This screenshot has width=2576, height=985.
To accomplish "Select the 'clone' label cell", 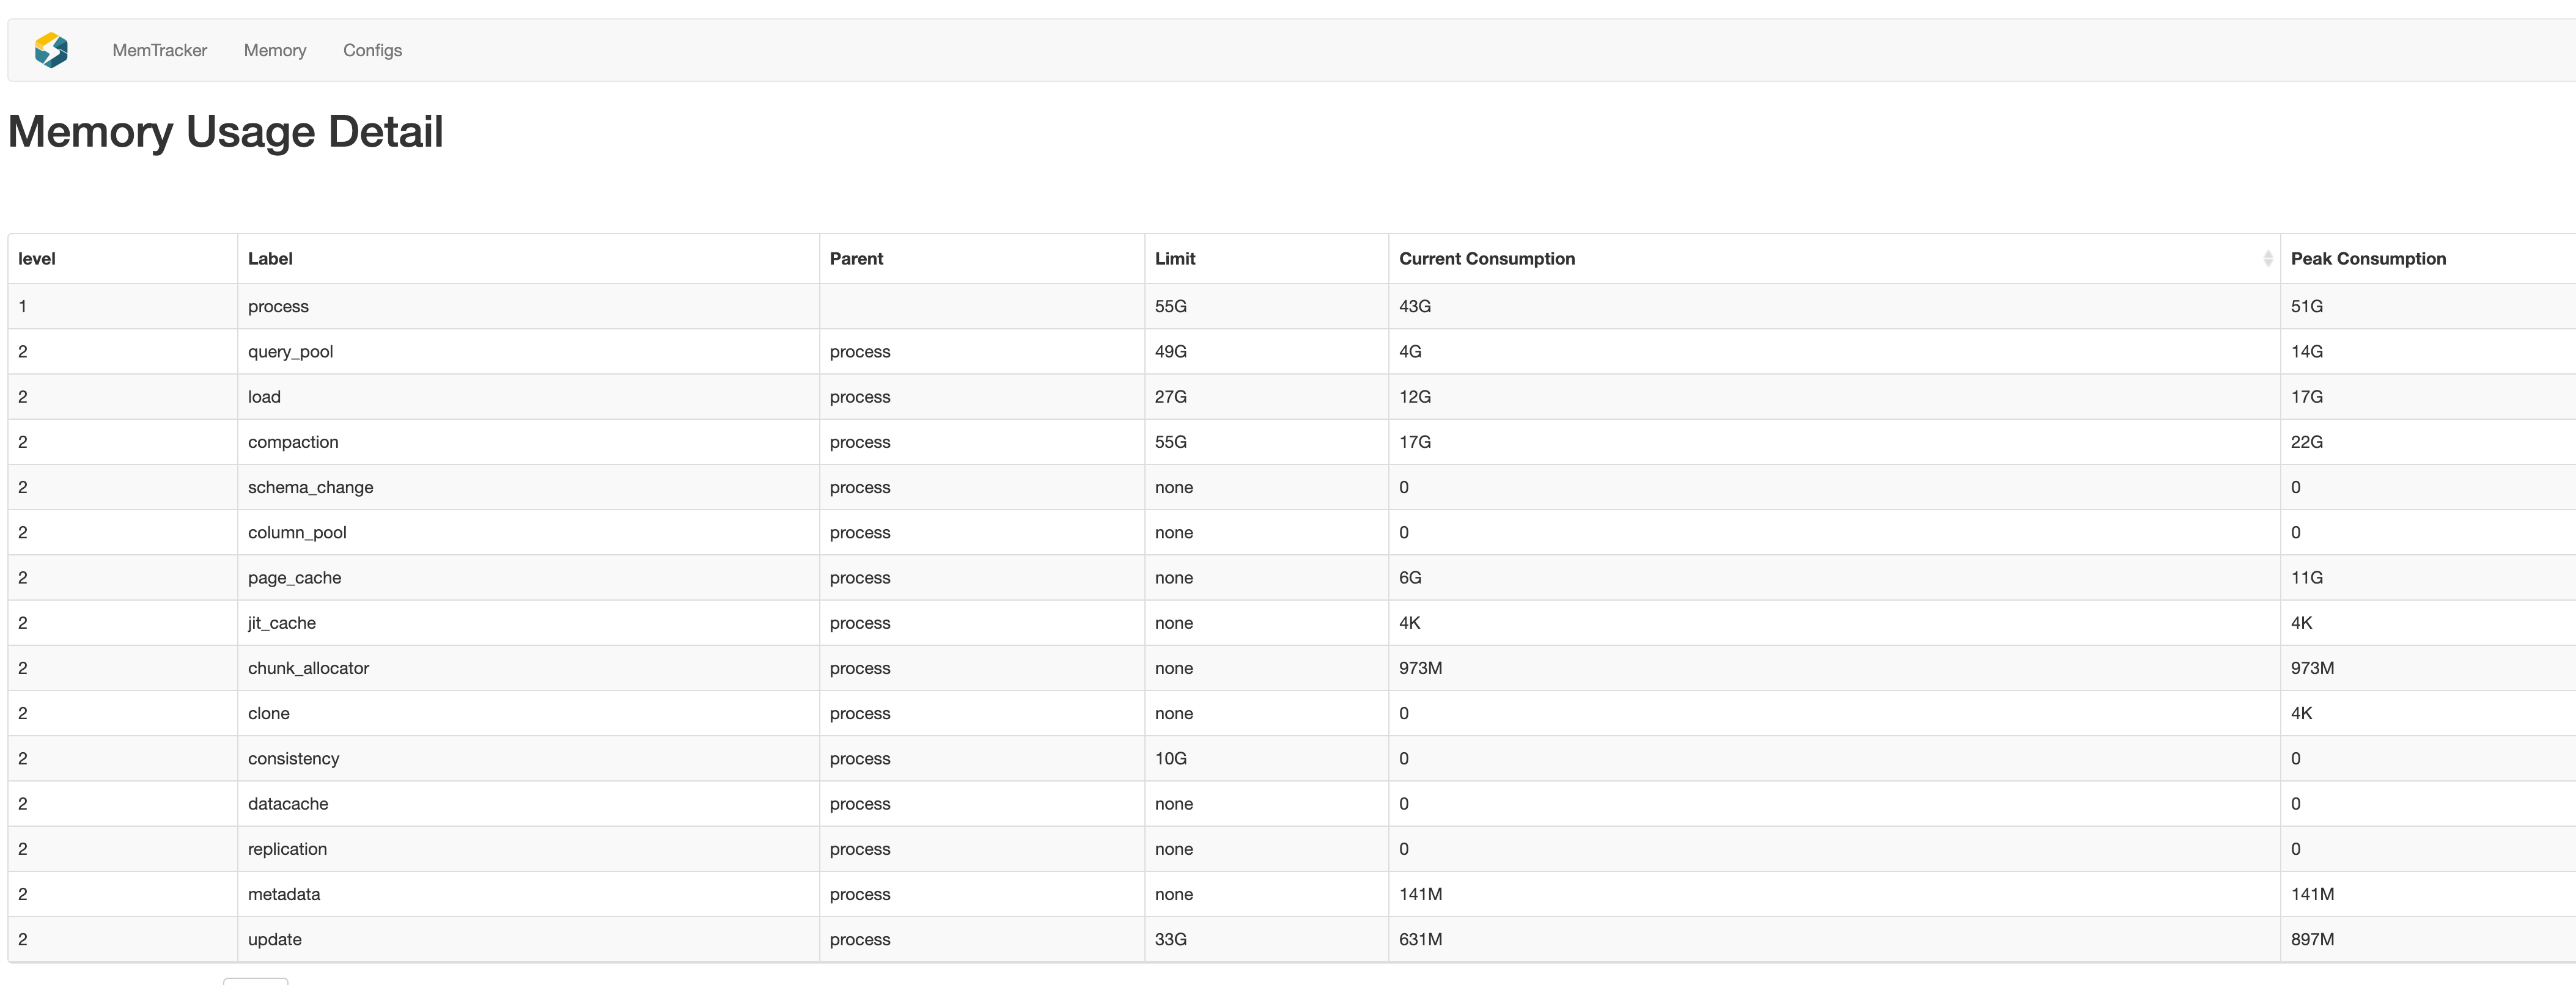I will pos(528,713).
